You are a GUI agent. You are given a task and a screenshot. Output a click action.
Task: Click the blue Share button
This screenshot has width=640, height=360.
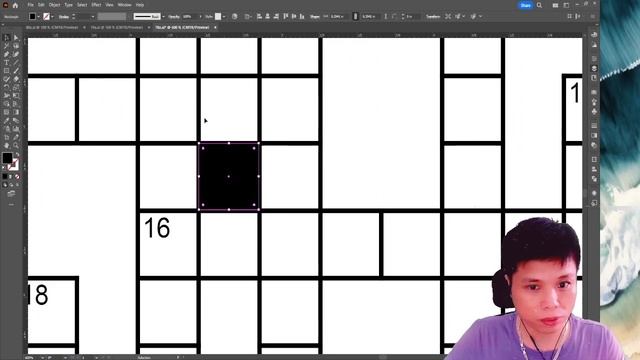click(525, 5)
